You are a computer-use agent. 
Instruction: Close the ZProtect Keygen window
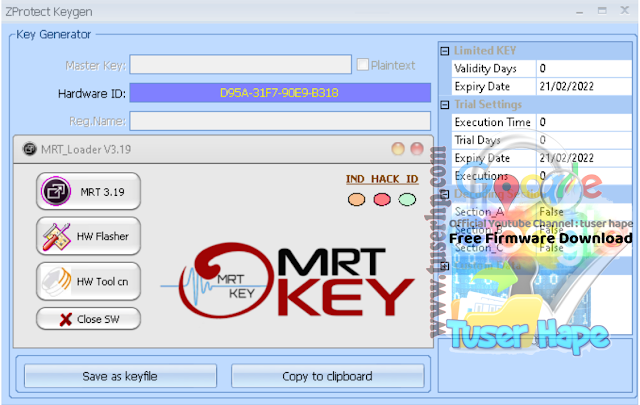624,10
